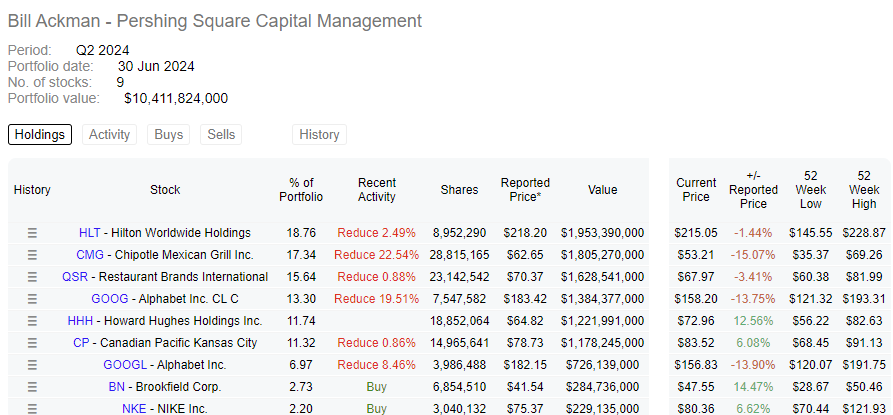Click the Stock column header

[165, 190]
